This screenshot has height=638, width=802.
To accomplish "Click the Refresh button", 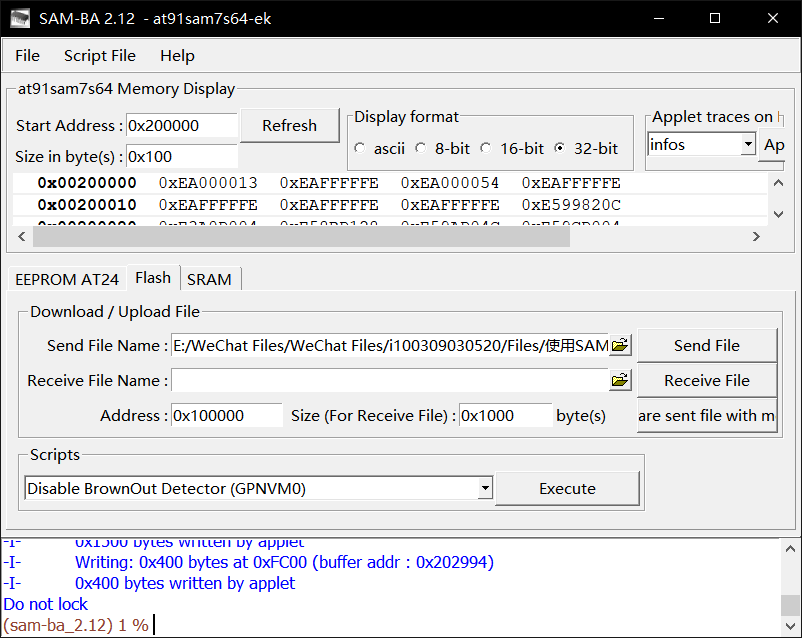I will [289, 125].
